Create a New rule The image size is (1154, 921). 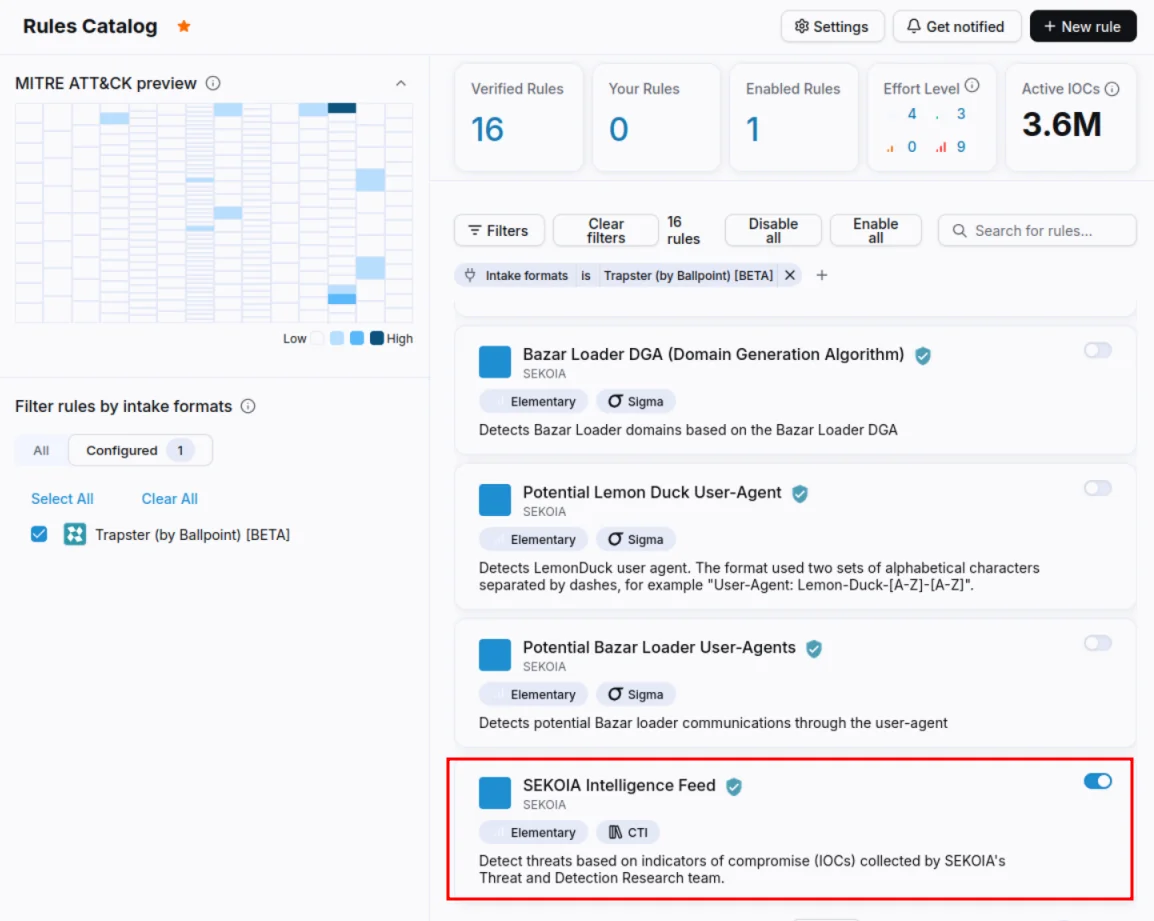[1082, 27]
